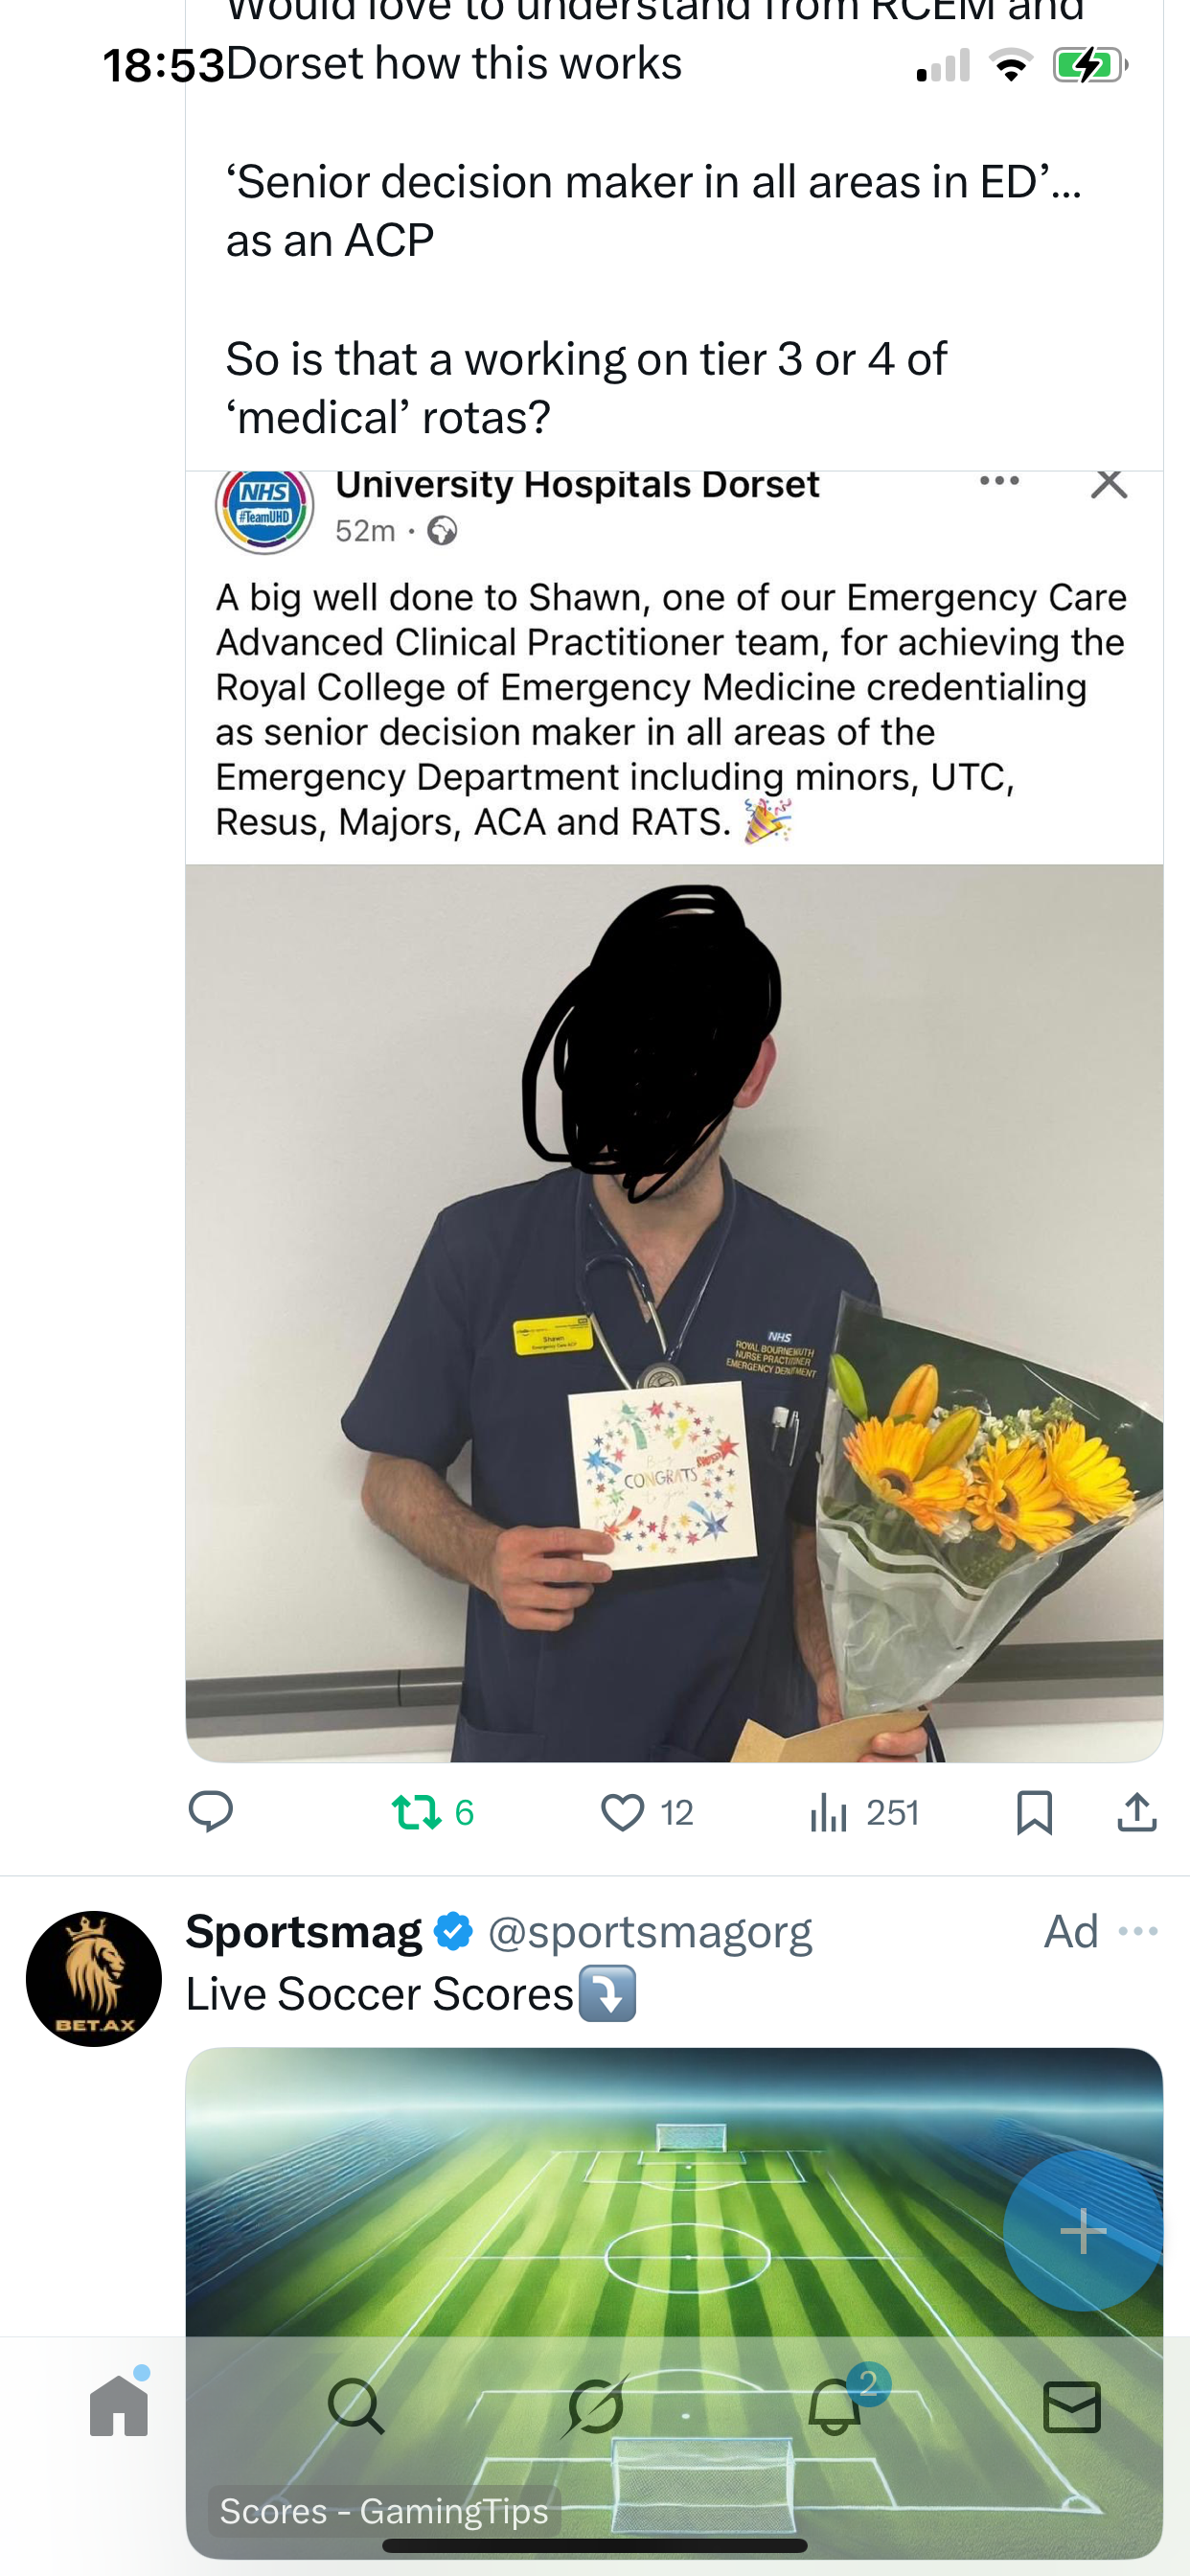Open Sportsmag profile avatar
The image size is (1190, 2576).
click(x=93, y=1979)
